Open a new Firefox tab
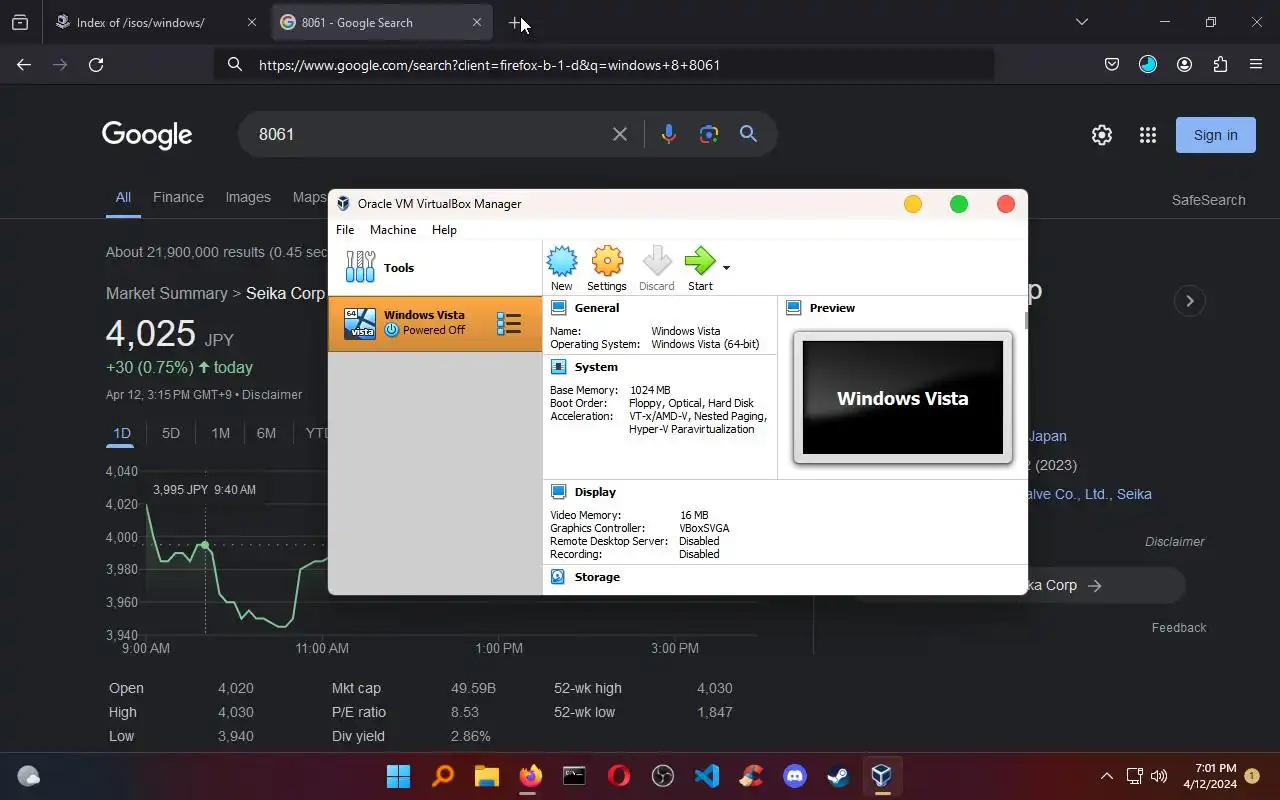The height and width of the screenshot is (800, 1280). tap(516, 22)
